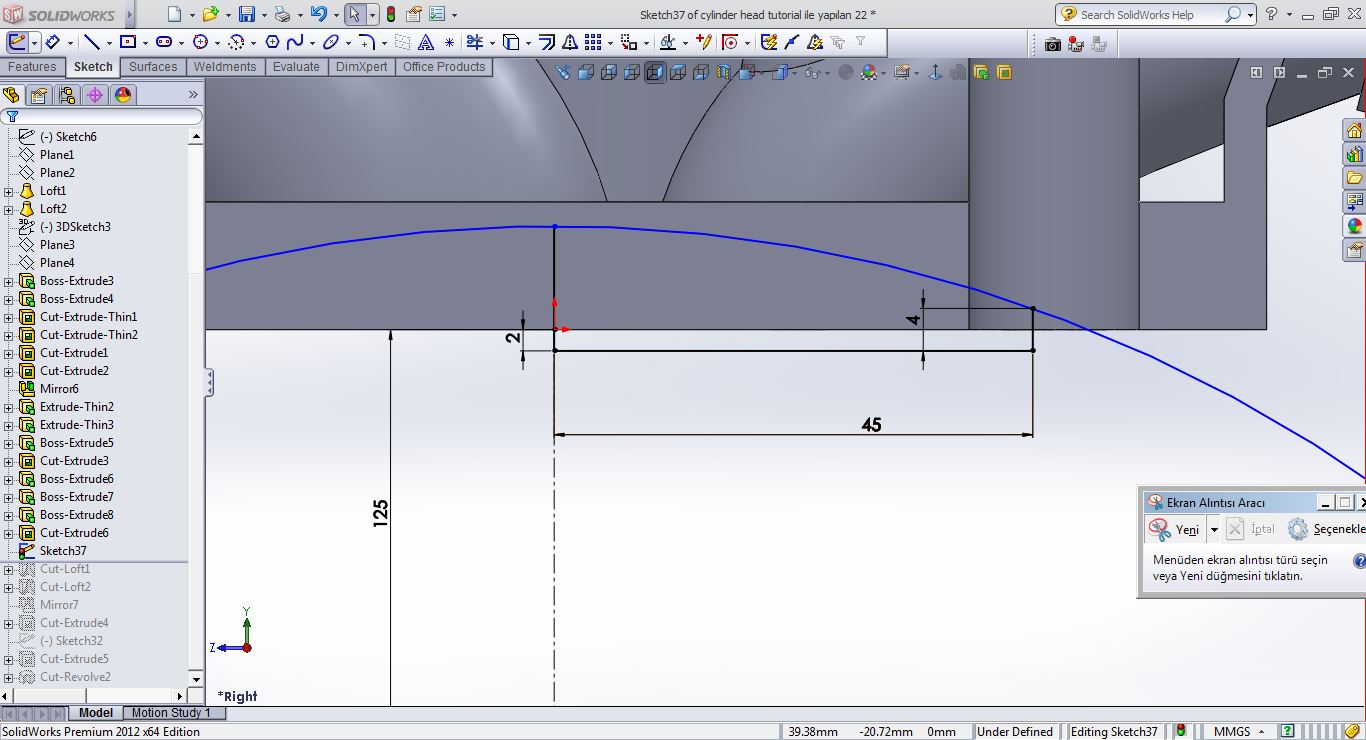
Task: Select the Ellipse sketch tool
Action: (330, 42)
